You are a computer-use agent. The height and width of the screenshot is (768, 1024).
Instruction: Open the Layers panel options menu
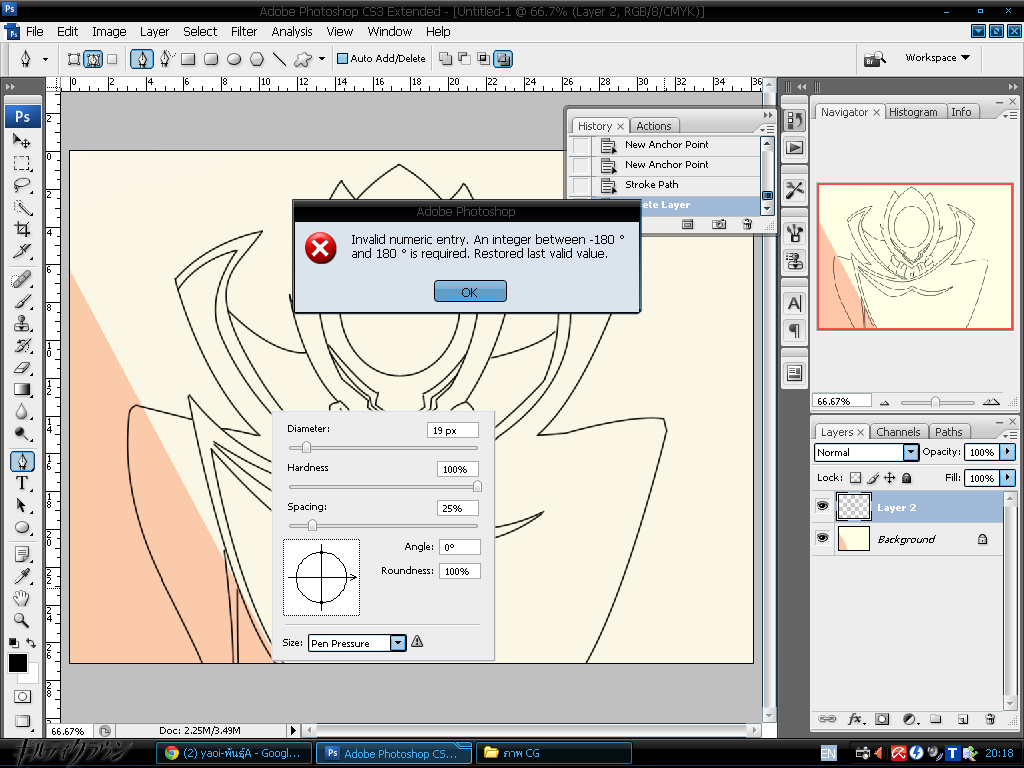[1010, 434]
